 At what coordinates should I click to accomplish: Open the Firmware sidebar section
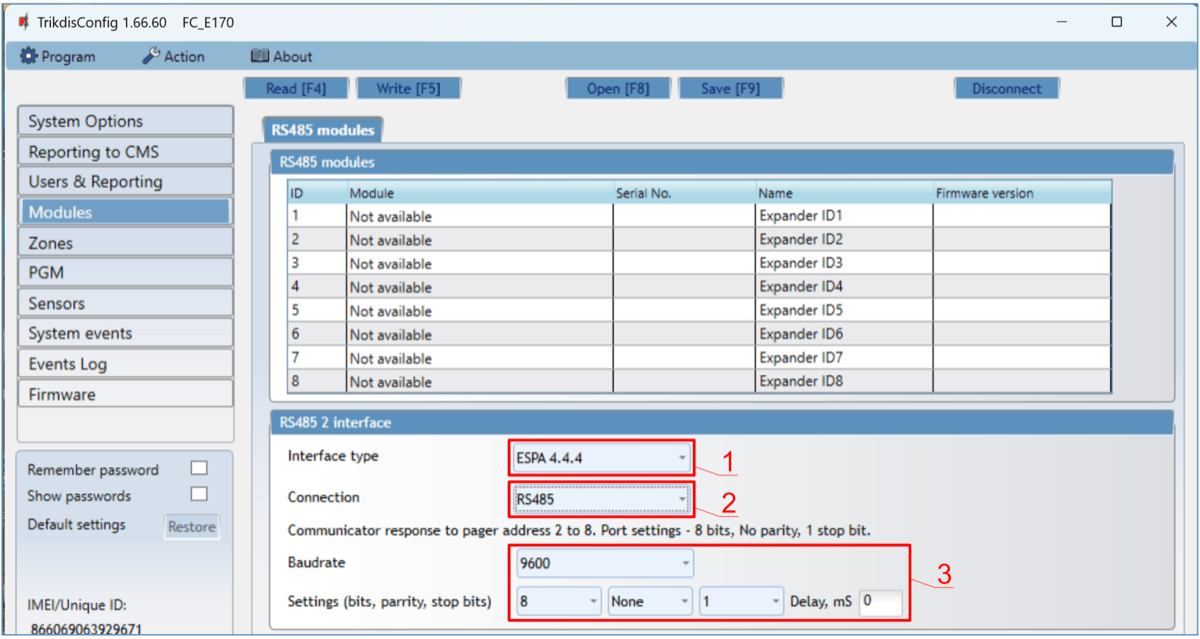(125, 395)
